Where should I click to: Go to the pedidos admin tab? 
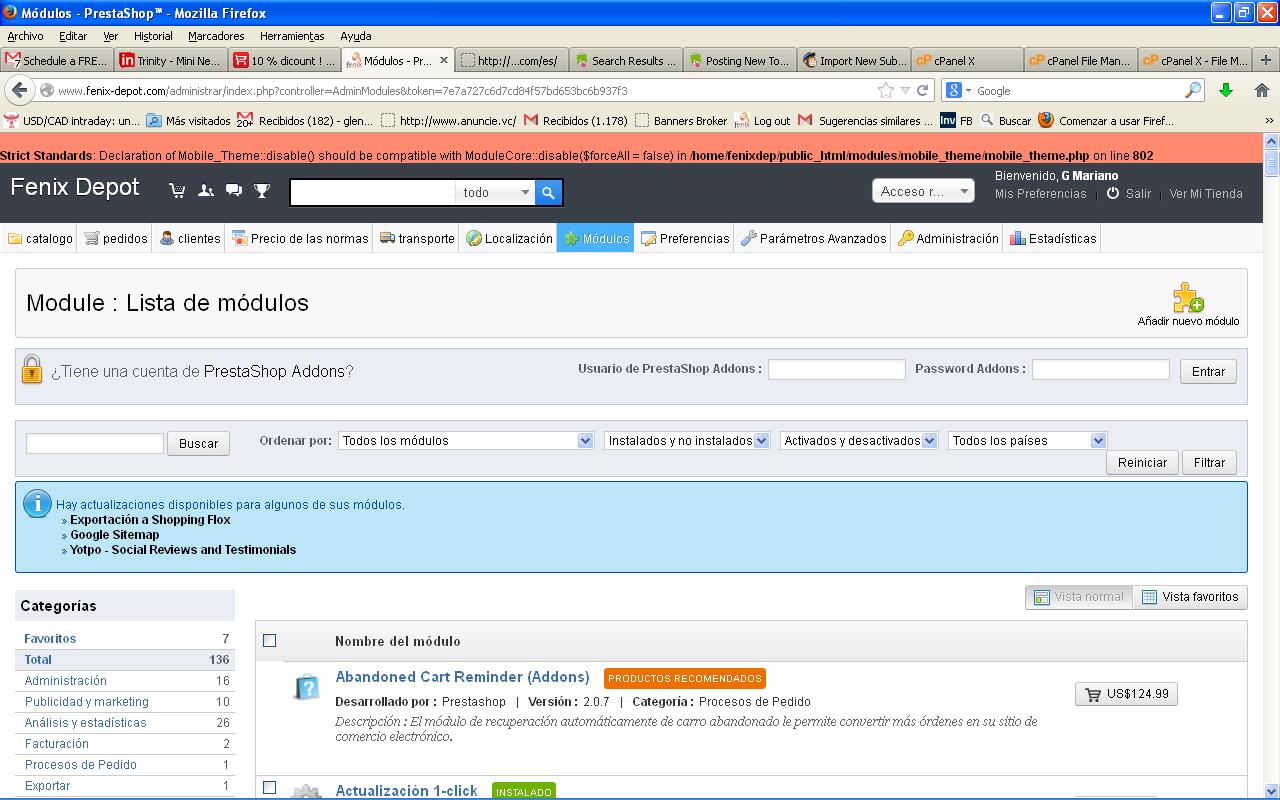116,239
